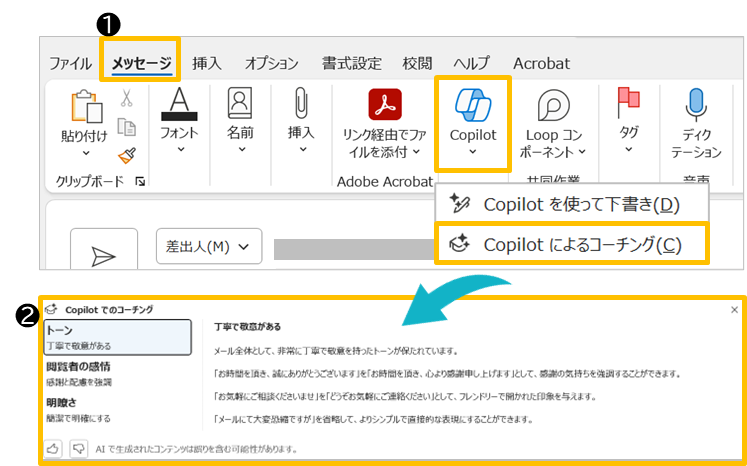Click the thumbs down feedback icon
The height and width of the screenshot is (466, 747).
(80, 448)
